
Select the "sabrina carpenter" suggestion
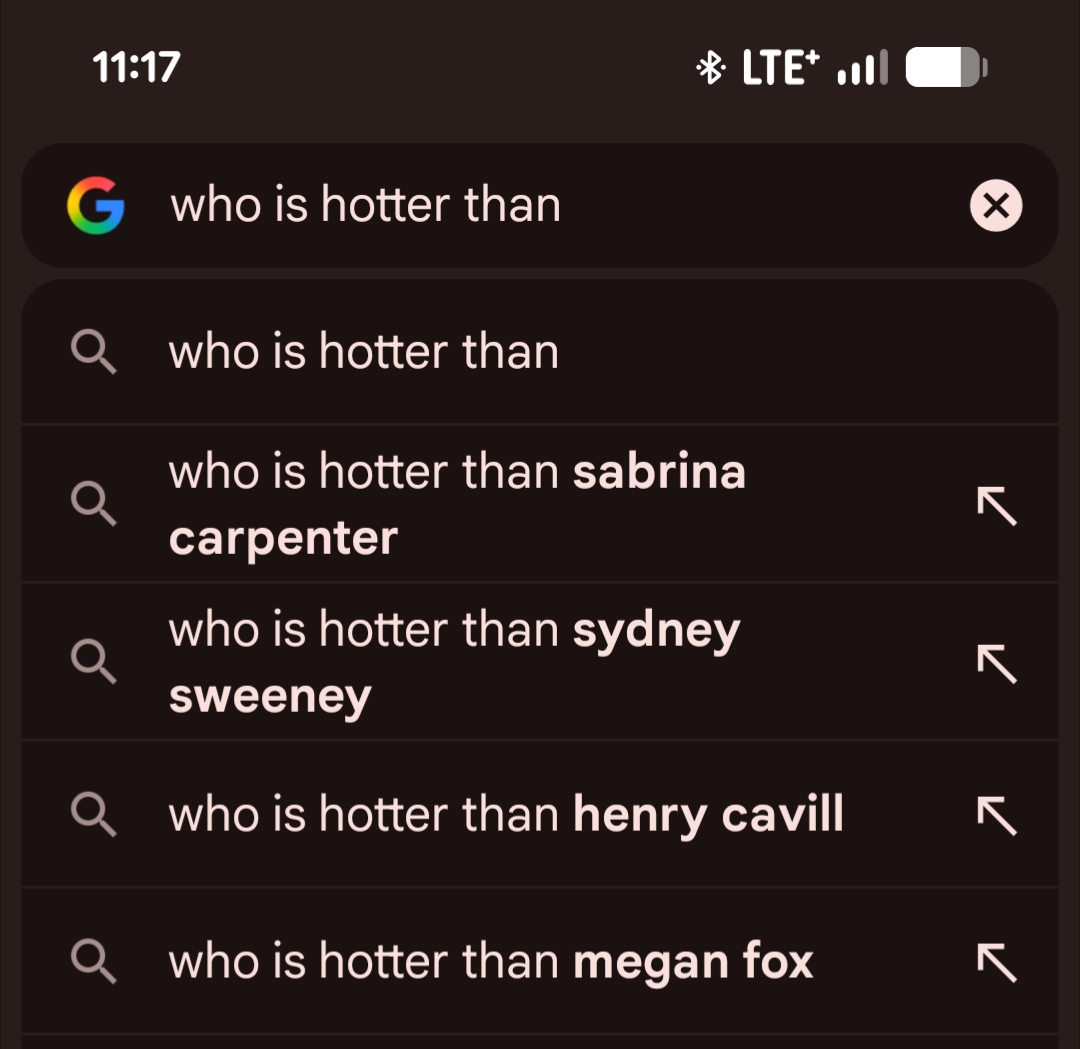[457, 504]
